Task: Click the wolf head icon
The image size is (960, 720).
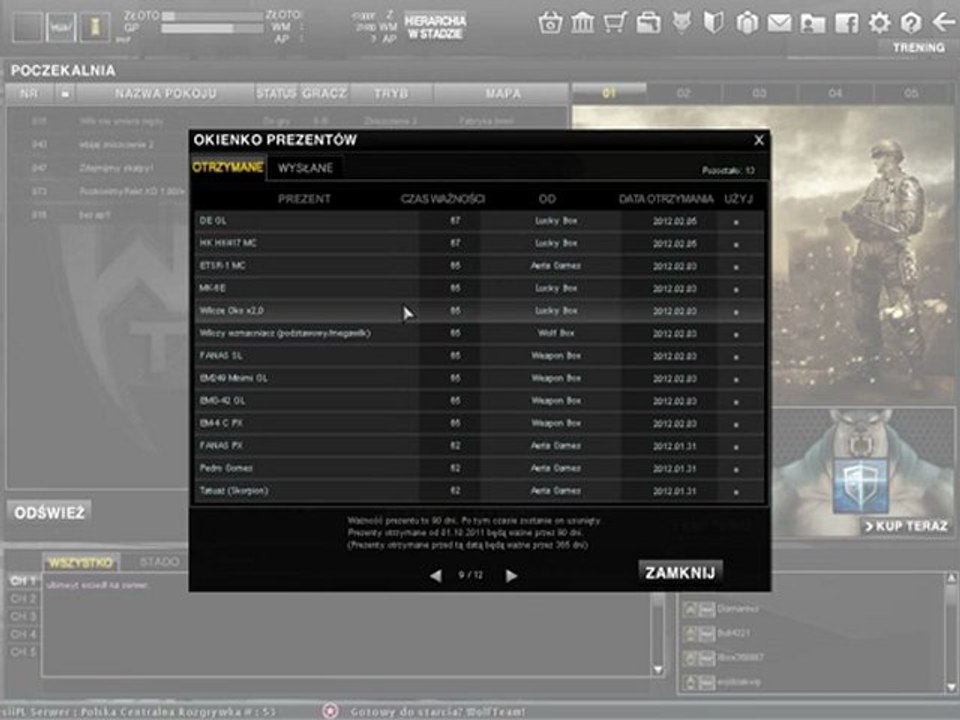Action: [681, 23]
